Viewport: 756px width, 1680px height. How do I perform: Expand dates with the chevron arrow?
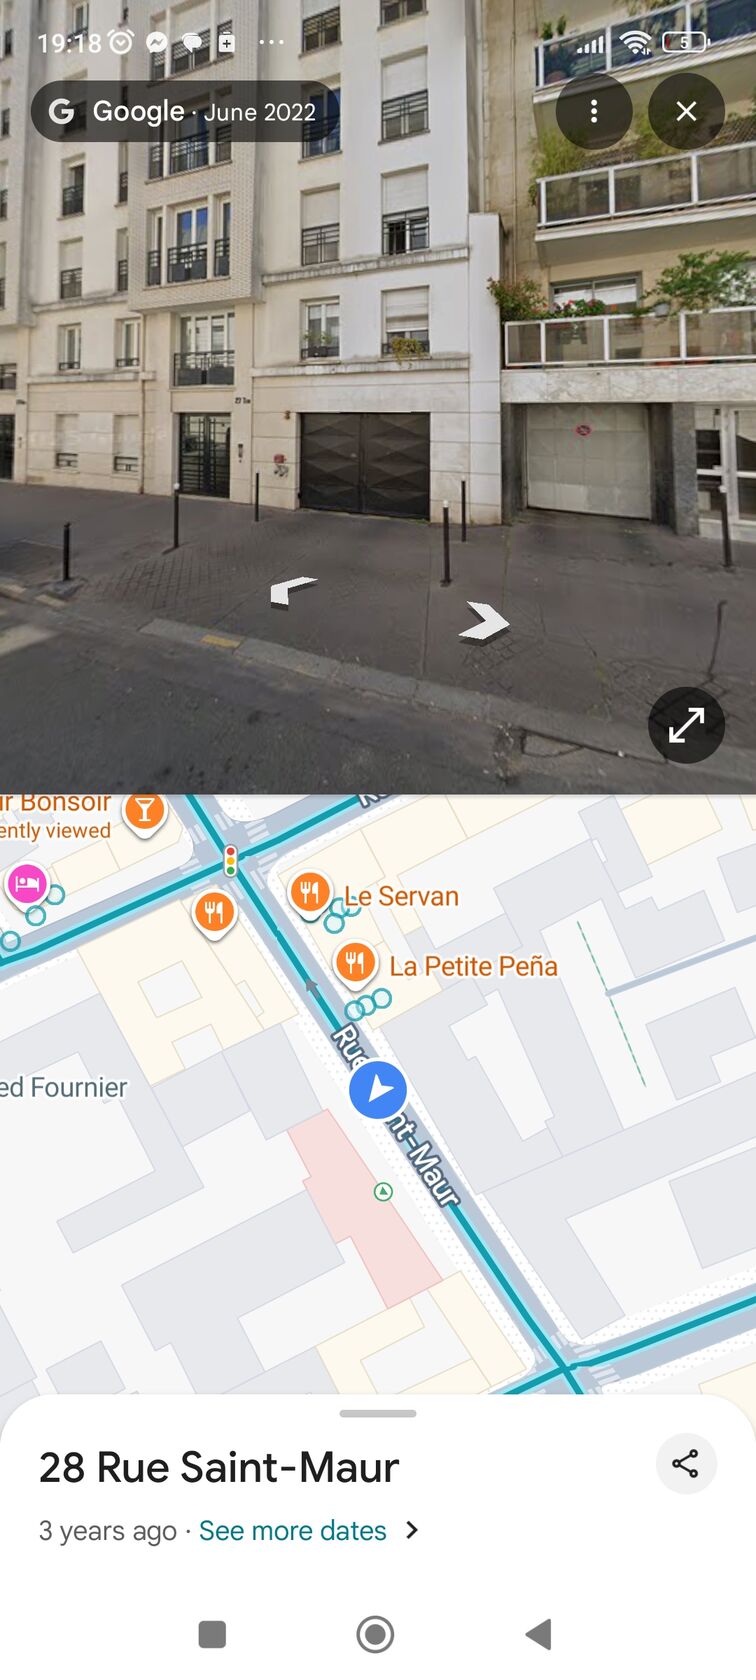tap(412, 1530)
